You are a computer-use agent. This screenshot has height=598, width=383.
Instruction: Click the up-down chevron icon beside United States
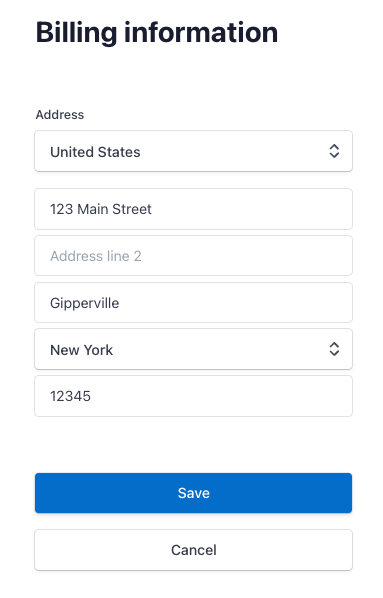[334, 151]
